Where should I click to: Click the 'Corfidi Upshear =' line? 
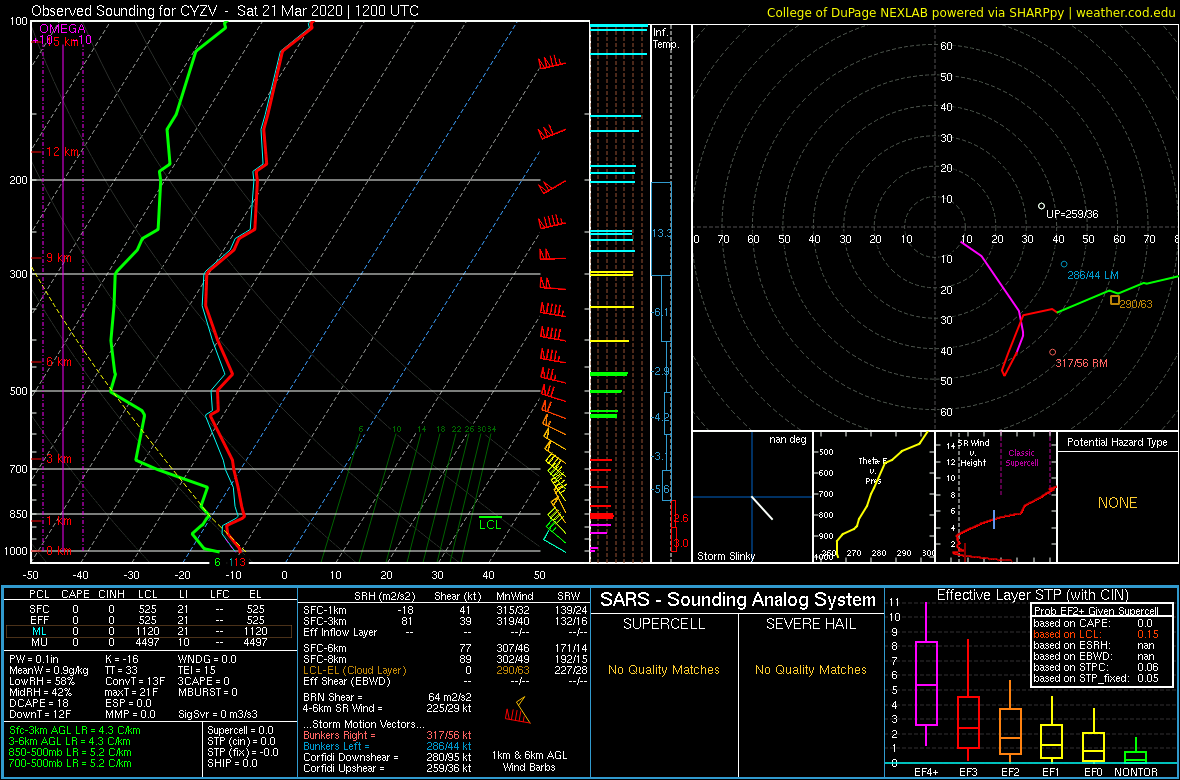click(388, 768)
